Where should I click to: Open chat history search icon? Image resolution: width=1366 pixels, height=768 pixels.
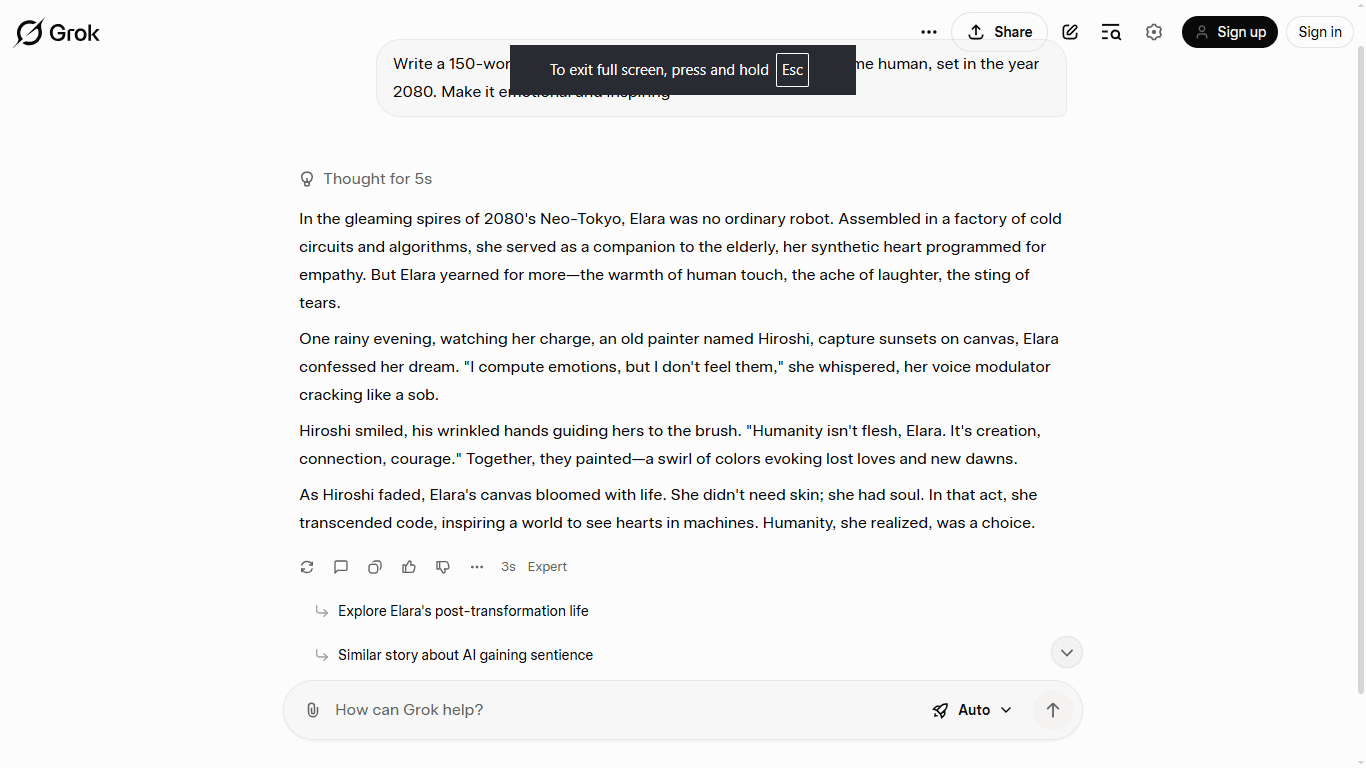click(x=1111, y=32)
